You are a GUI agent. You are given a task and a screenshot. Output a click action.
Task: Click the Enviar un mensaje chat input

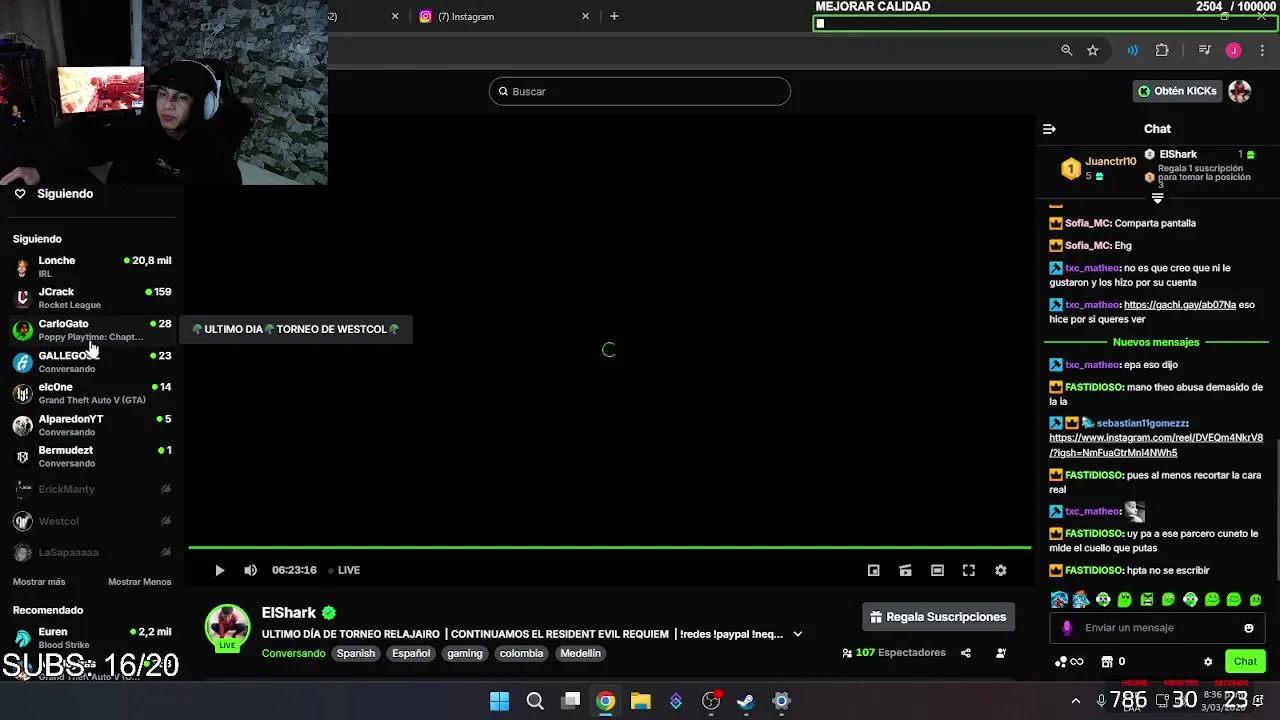pyautogui.click(x=1157, y=628)
